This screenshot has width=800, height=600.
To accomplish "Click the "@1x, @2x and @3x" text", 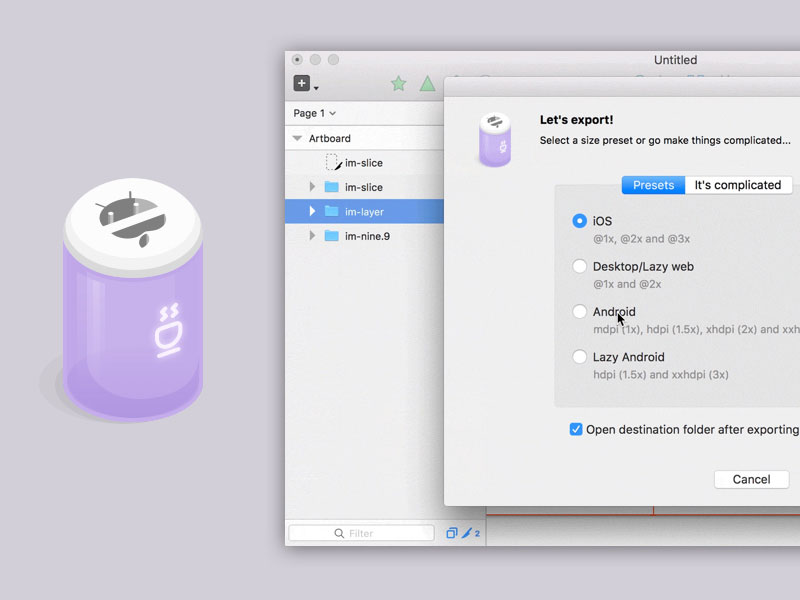I will 641,239.
